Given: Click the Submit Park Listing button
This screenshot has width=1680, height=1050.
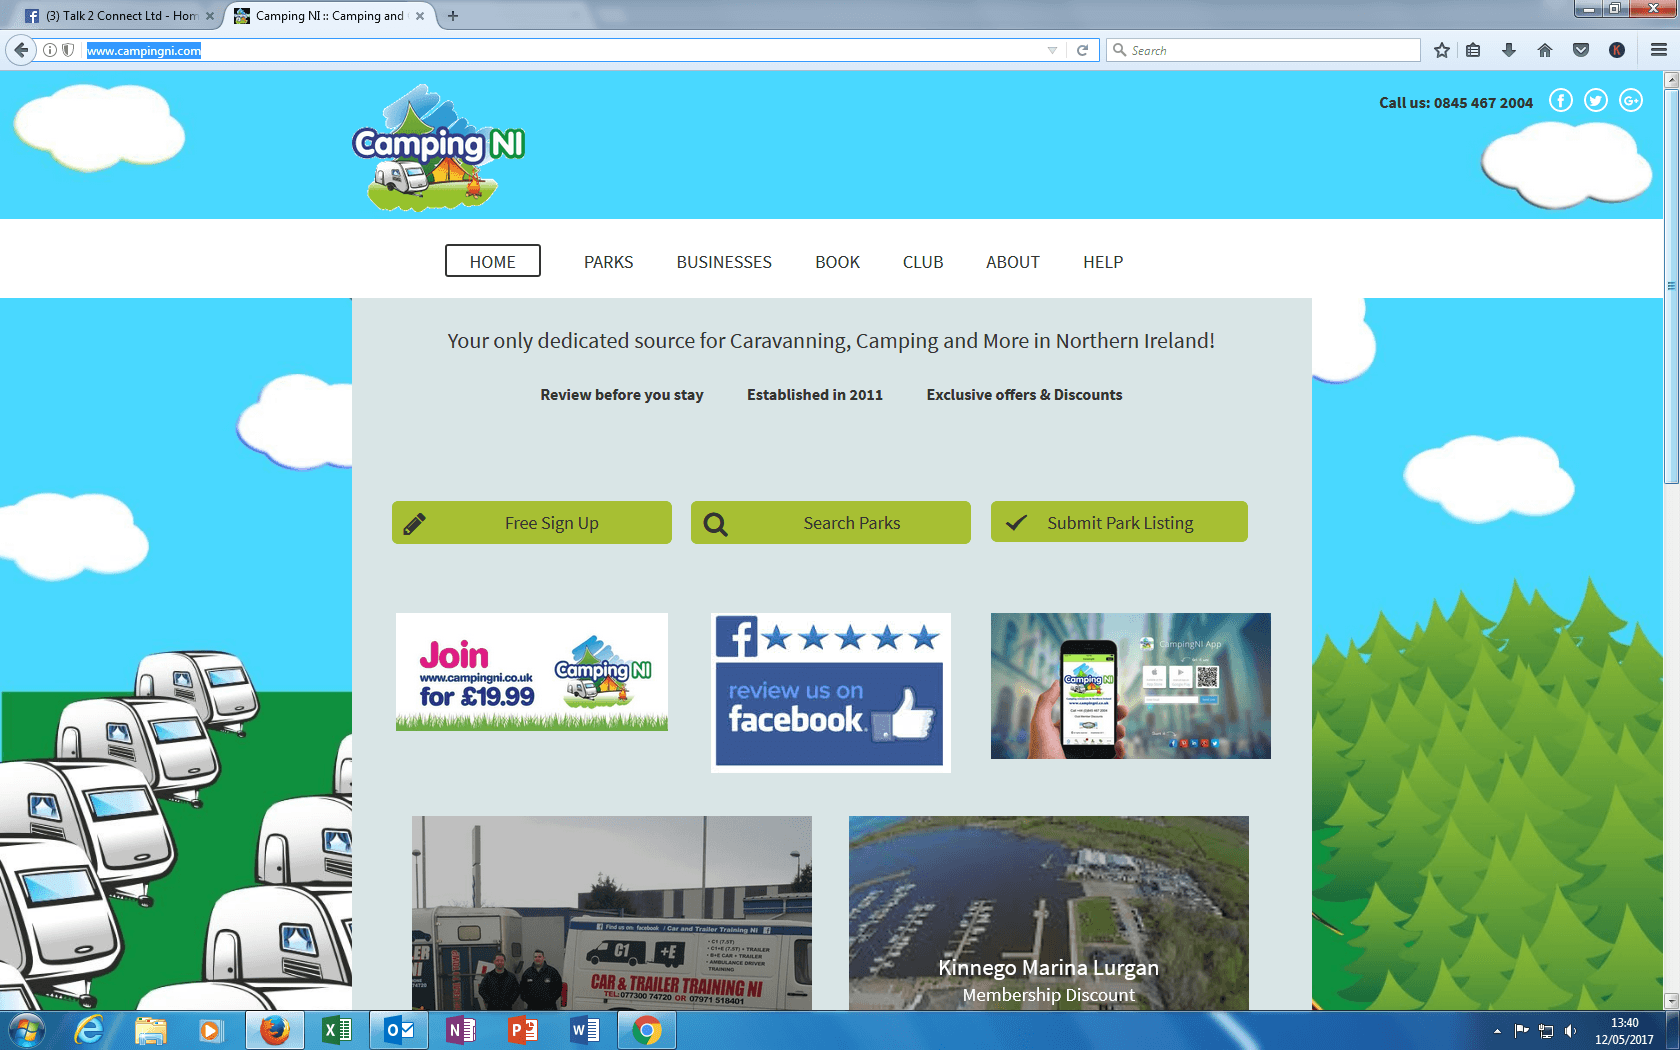Looking at the screenshot, I should pos(1119,522).
